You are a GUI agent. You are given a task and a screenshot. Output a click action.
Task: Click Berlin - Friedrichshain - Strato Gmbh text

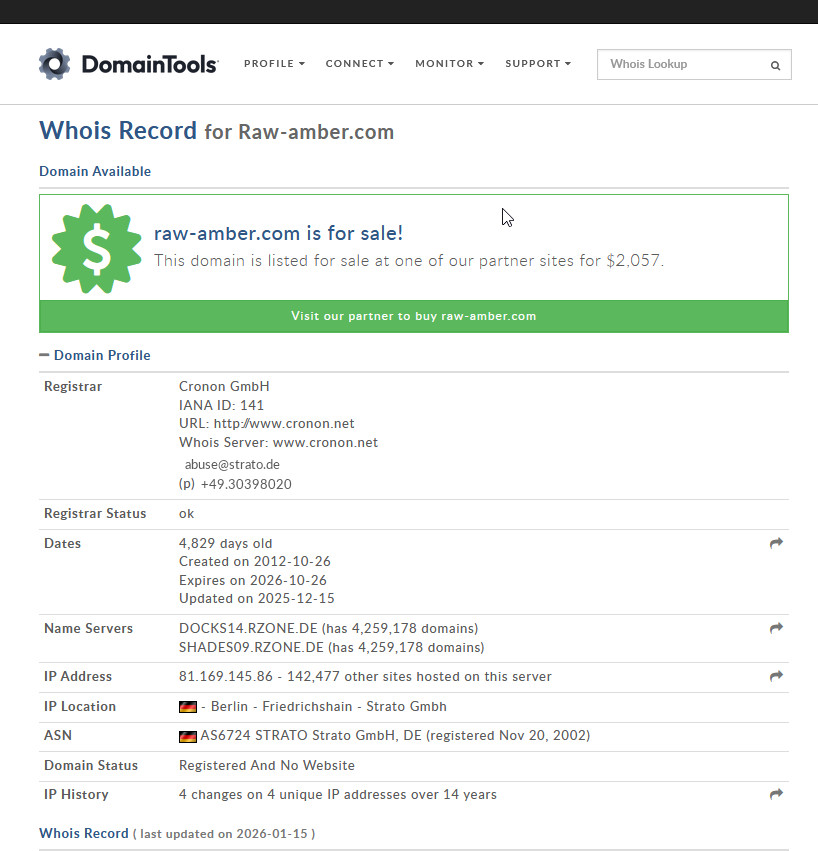pos(328,706)
